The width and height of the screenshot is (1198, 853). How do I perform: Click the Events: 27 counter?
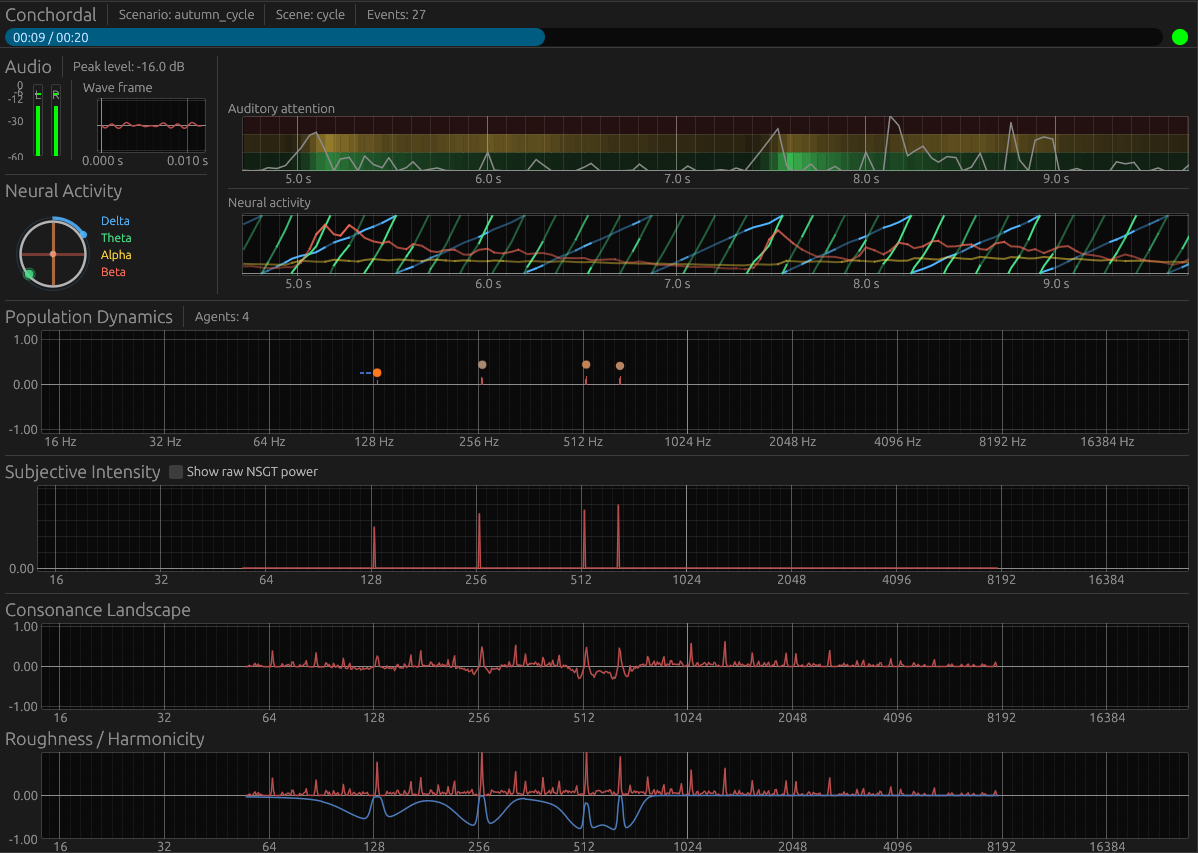pos(396,15)
